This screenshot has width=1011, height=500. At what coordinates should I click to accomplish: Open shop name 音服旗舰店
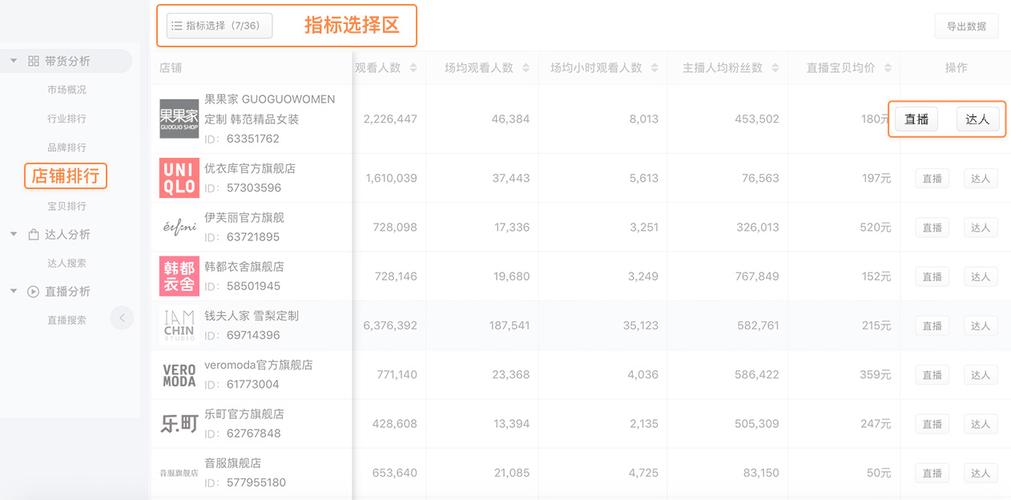(232, 463)
